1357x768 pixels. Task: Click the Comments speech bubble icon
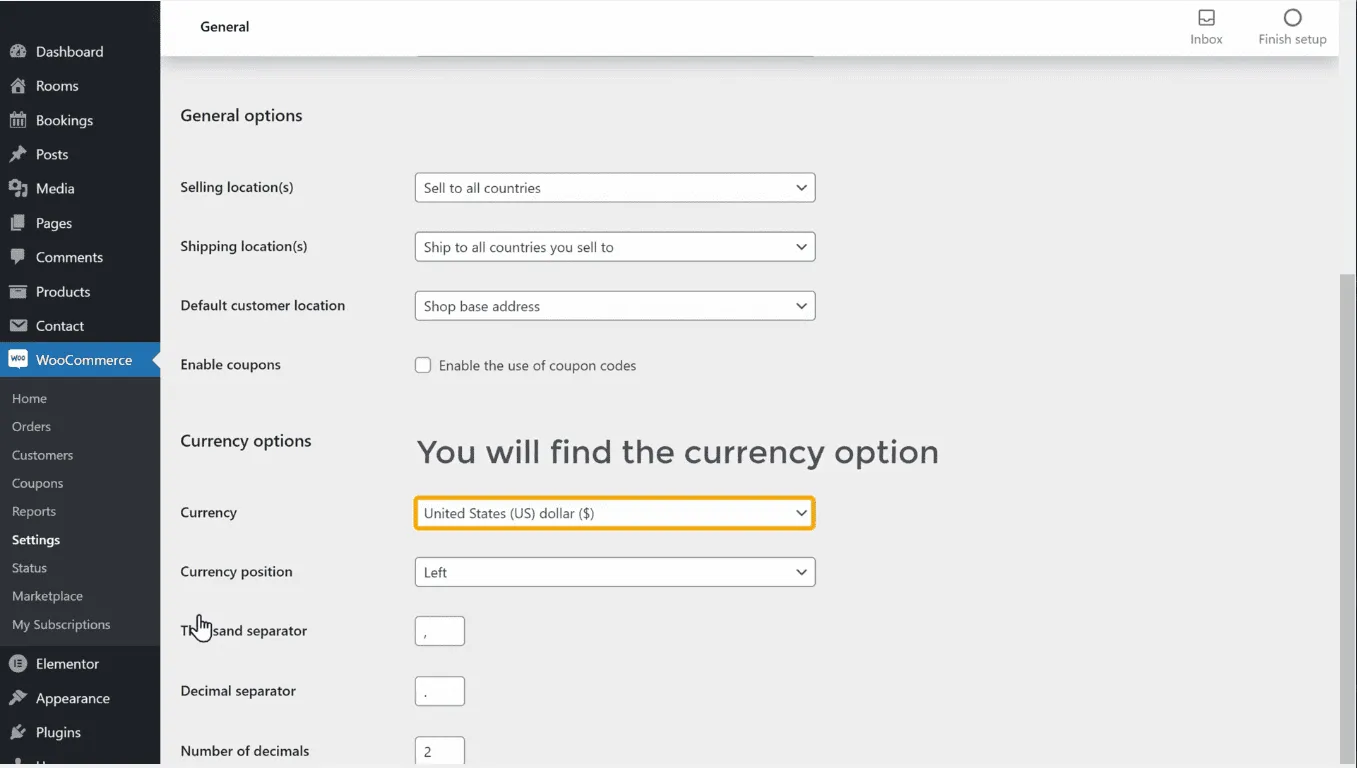[x=18, y=257]
